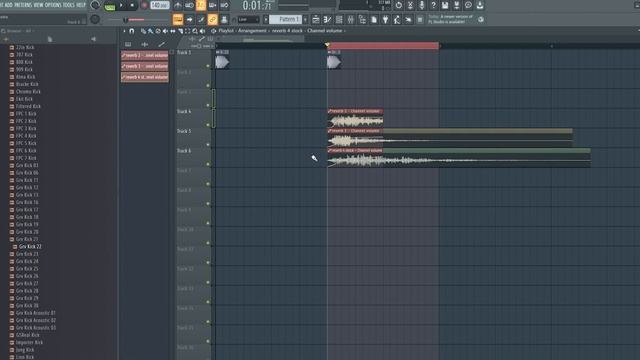640x360 pixels.
Task: Open the ADD menu
Action: point(8,5)
